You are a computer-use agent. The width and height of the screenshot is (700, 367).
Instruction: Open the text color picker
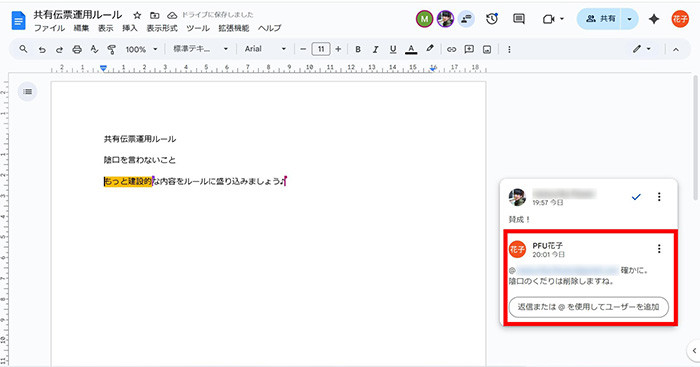coord(411,50)
